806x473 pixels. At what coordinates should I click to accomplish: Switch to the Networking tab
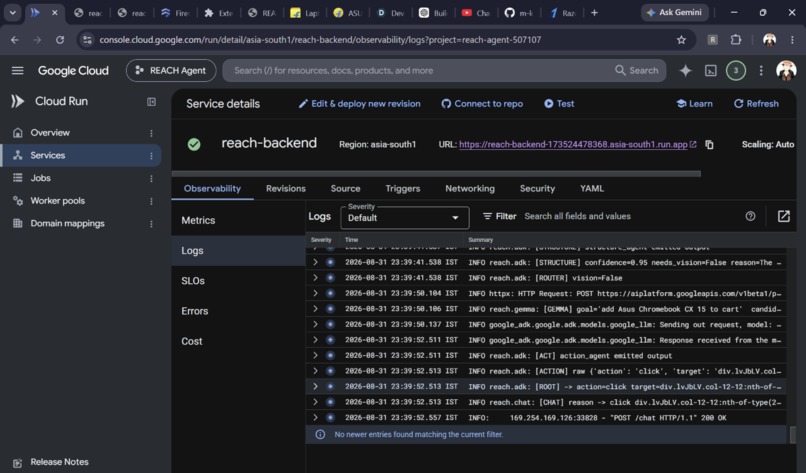click(x=470, y=189)
